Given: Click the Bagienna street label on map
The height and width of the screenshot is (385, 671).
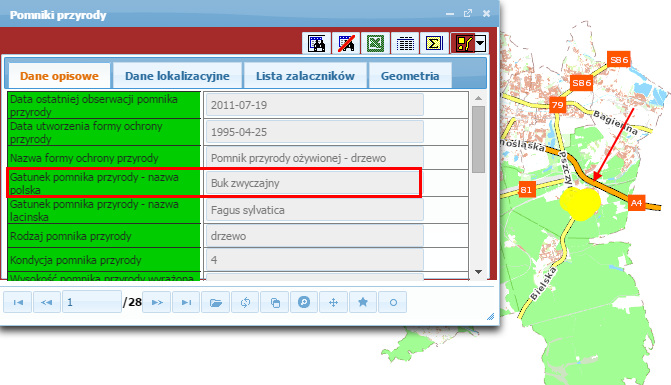Looking at the screenshot, I should pos(616,123).
